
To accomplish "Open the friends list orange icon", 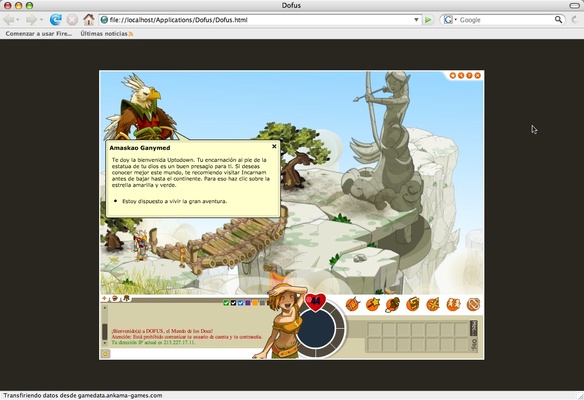I will click(453, 304).
